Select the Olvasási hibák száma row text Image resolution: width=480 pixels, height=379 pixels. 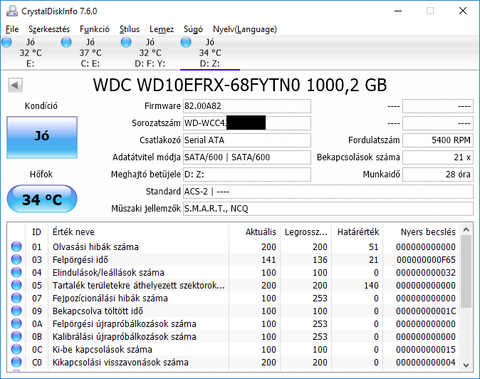point(95,247)
